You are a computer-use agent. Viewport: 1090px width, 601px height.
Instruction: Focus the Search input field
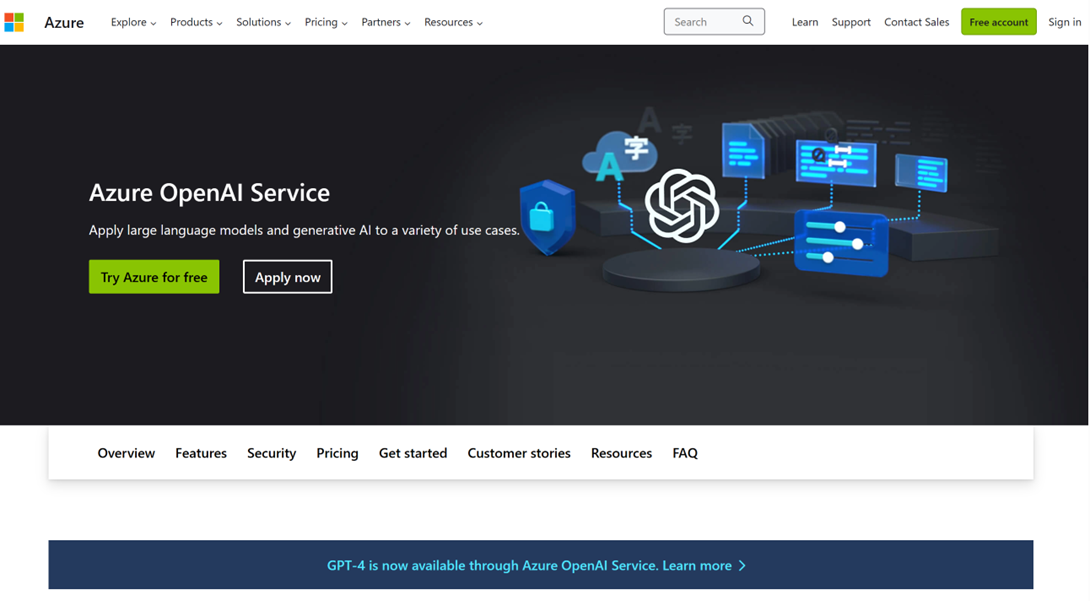click(714, 22)
